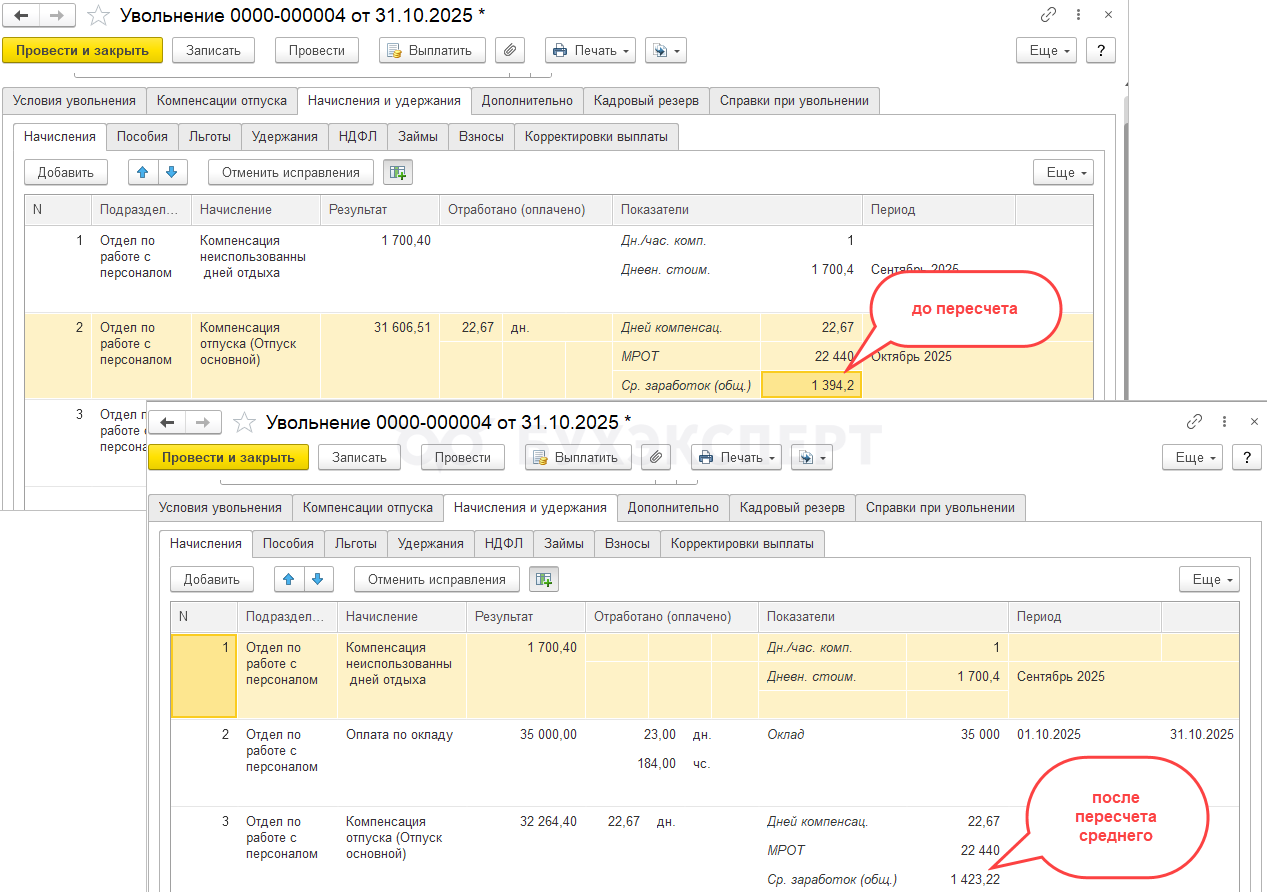Screen dimensions: 1267x892
Task: Open the Справки при увольнении tab in back window
Action: (795, 100)
